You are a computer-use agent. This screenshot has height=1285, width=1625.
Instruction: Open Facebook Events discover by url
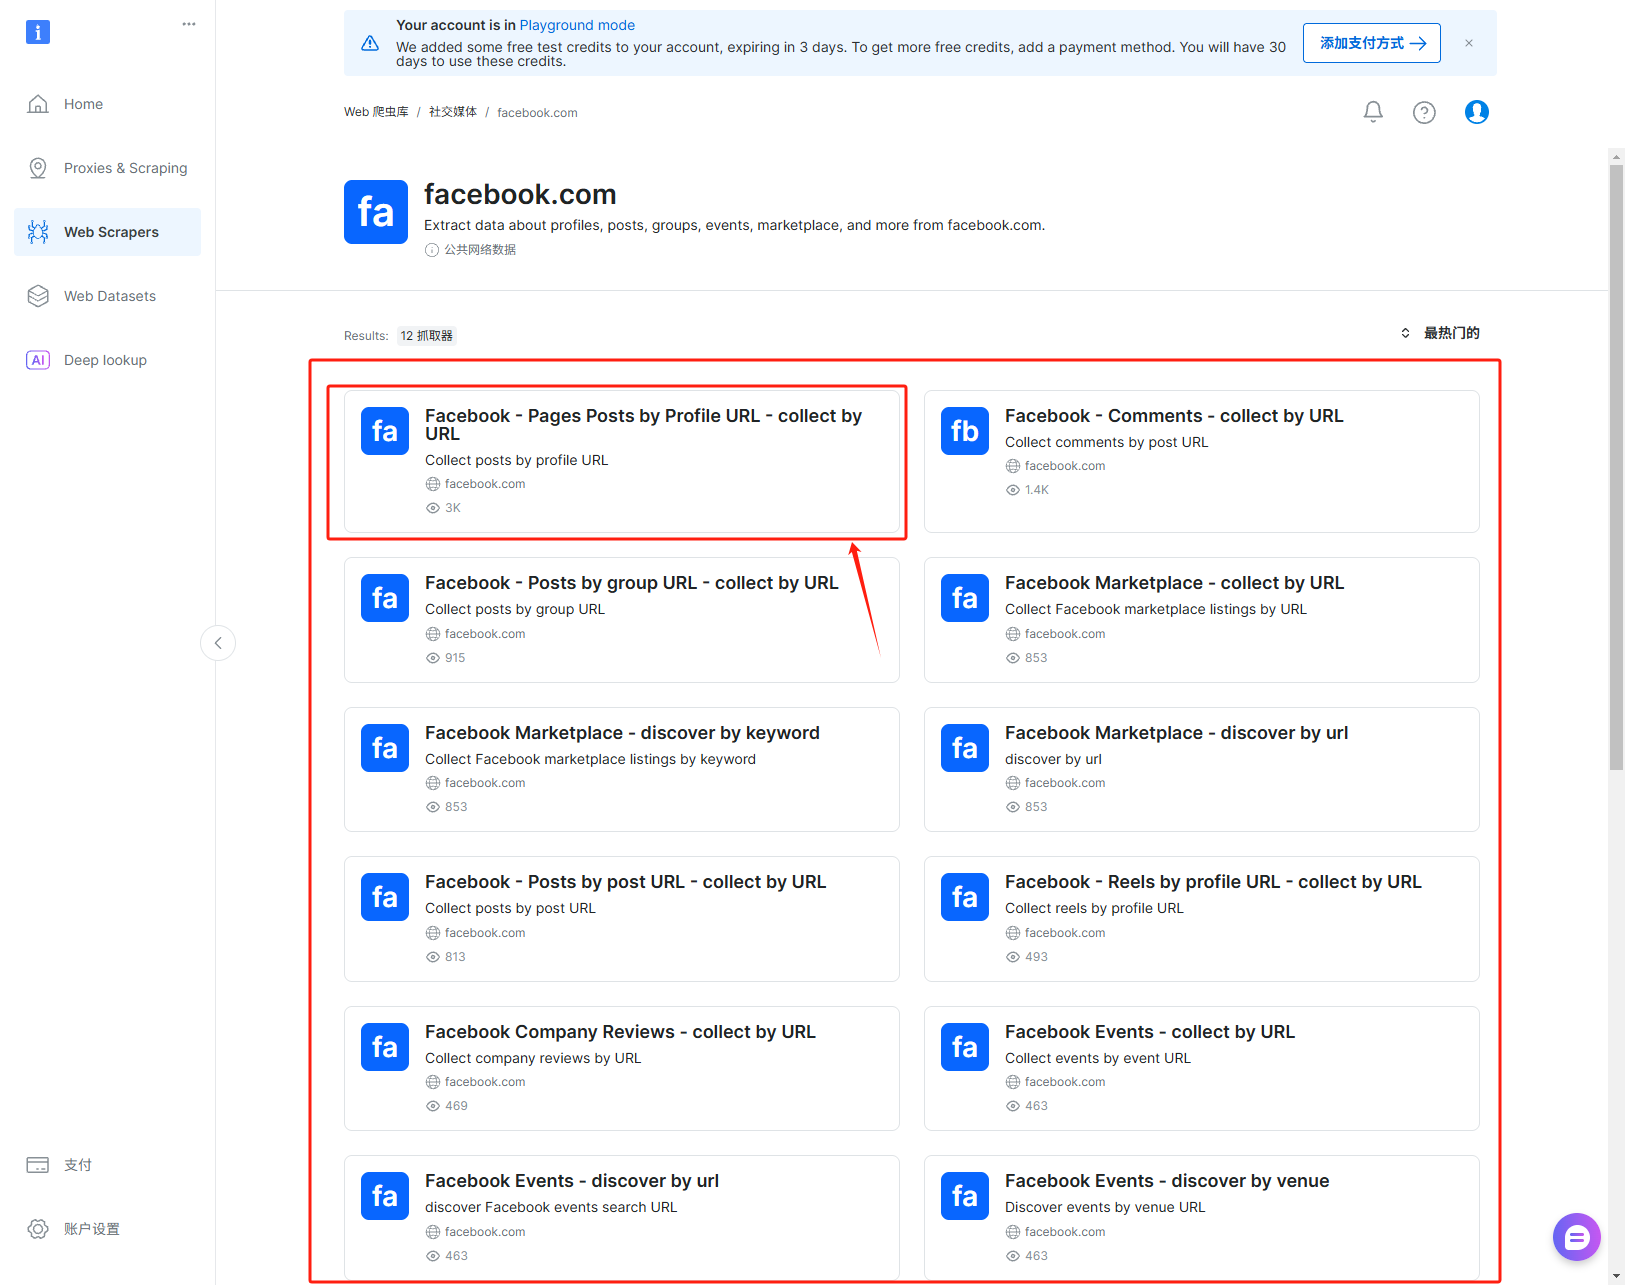(x=622, y=1218)
